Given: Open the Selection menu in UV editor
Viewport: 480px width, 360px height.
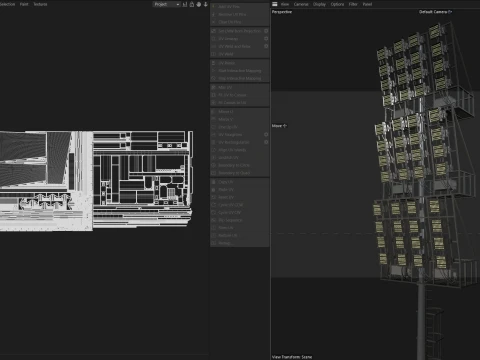Looking at the screenshot, I should click(7, 4).
